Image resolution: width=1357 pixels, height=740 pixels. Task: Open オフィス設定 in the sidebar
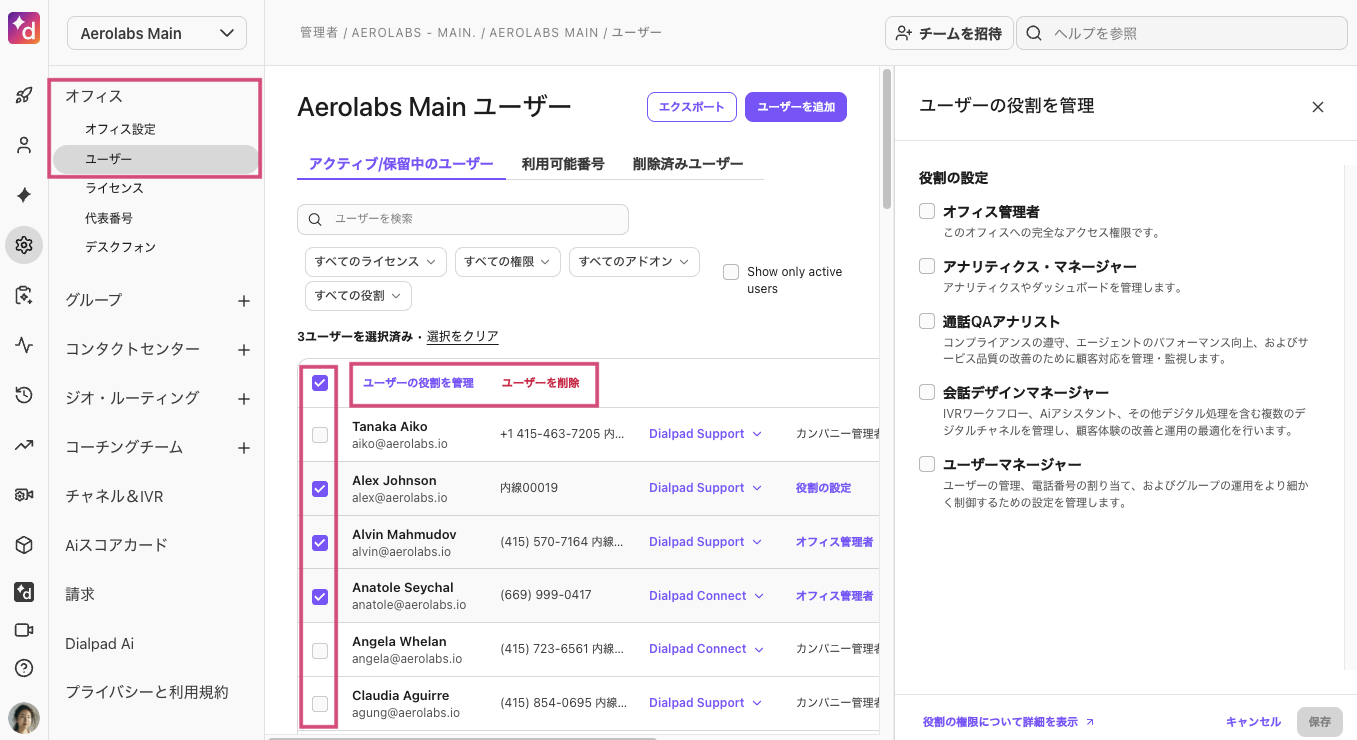(x=120, y=130)
